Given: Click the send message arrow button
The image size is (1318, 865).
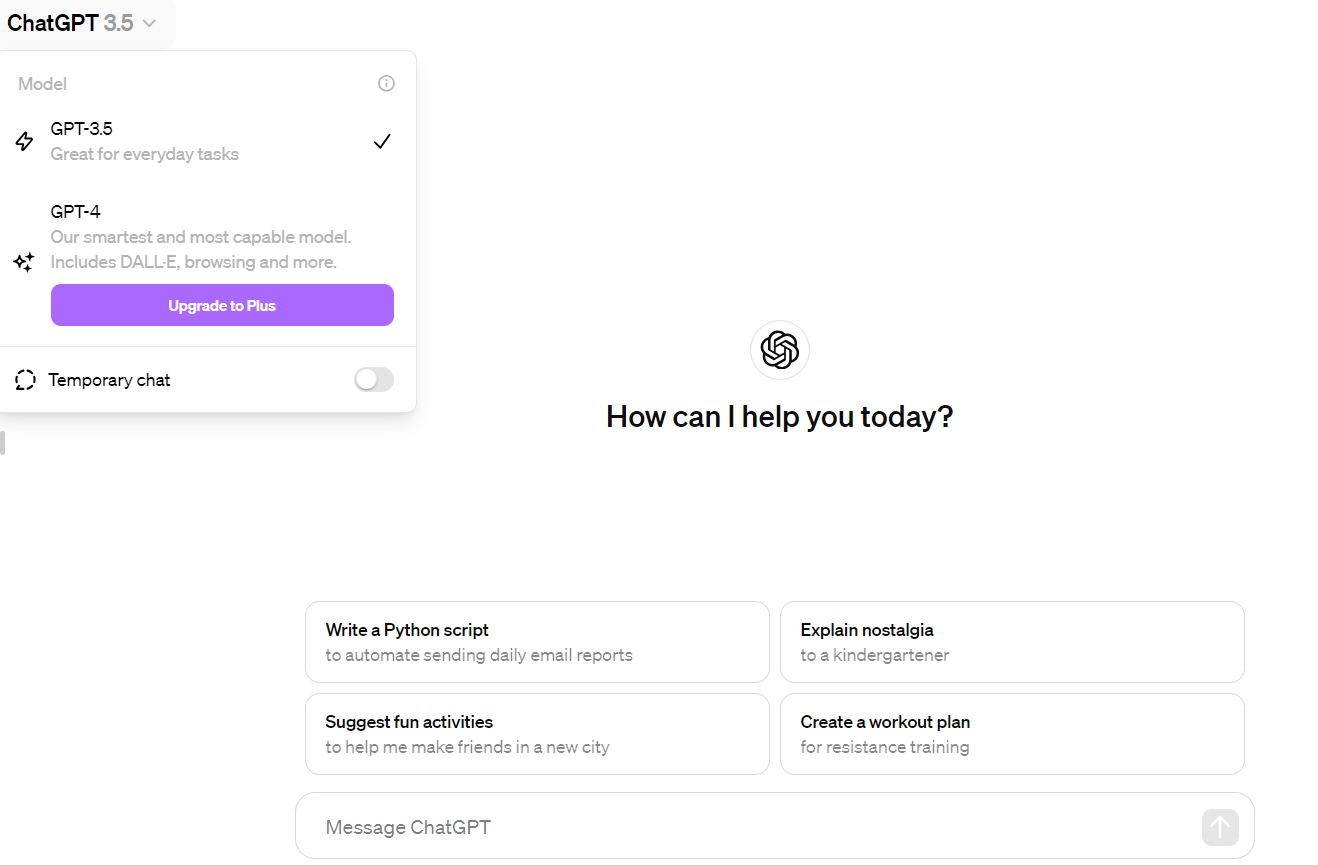Looking at the screenshot, I should 1220,827.
